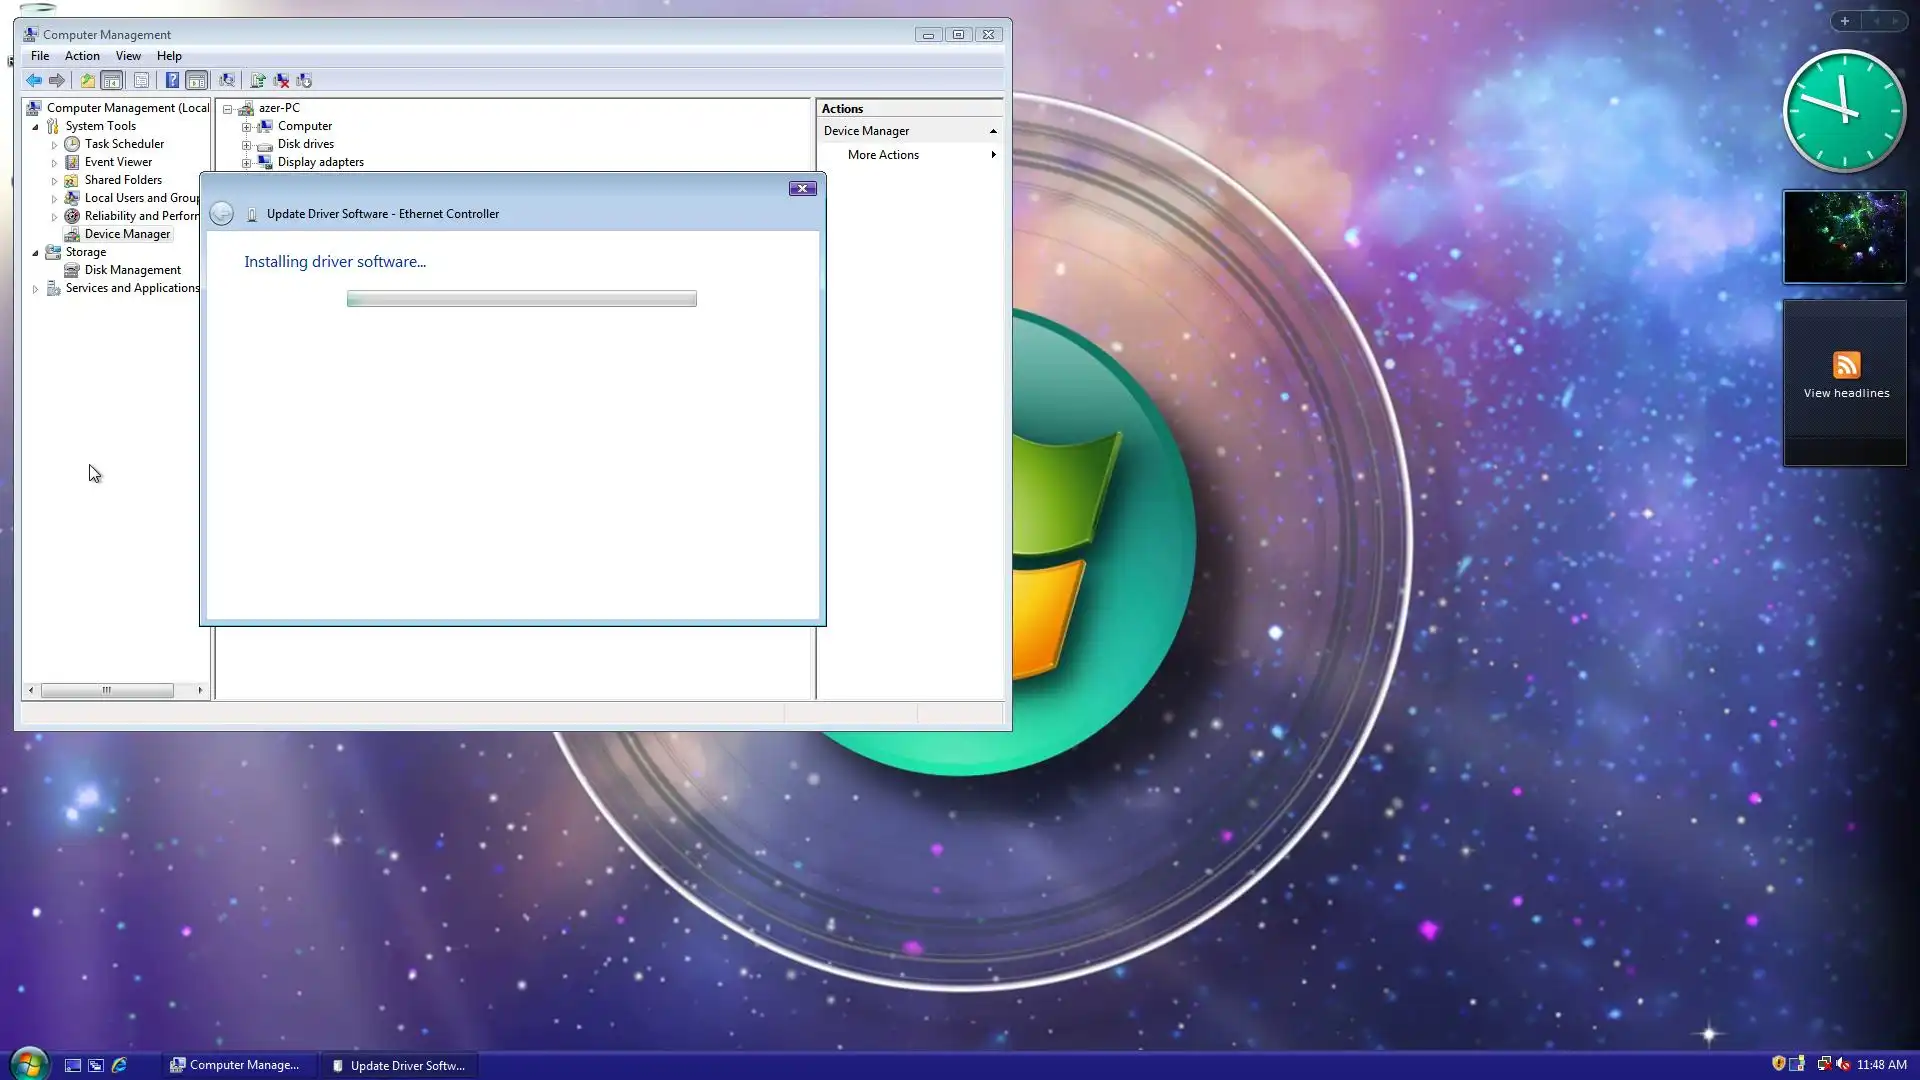The width and height of the screenshot is (1920, 1080).
Task: Open the Action menu
Action: point(82,56)
